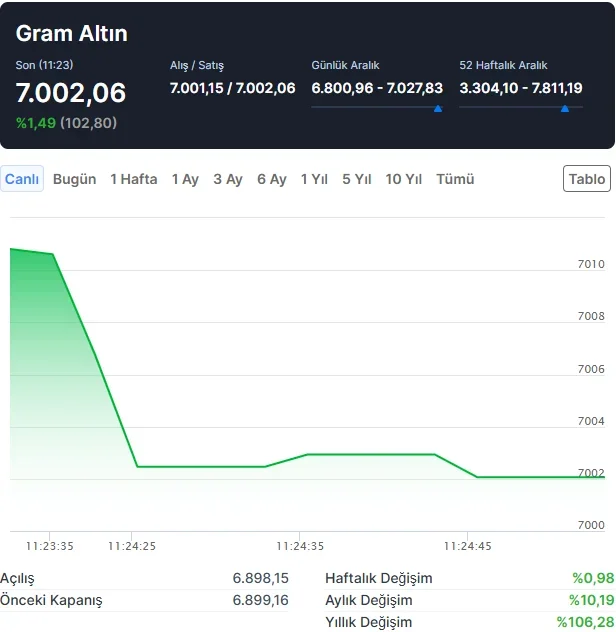Click the Haftalık Değişim %0,98 value

[x=592, y=578]
